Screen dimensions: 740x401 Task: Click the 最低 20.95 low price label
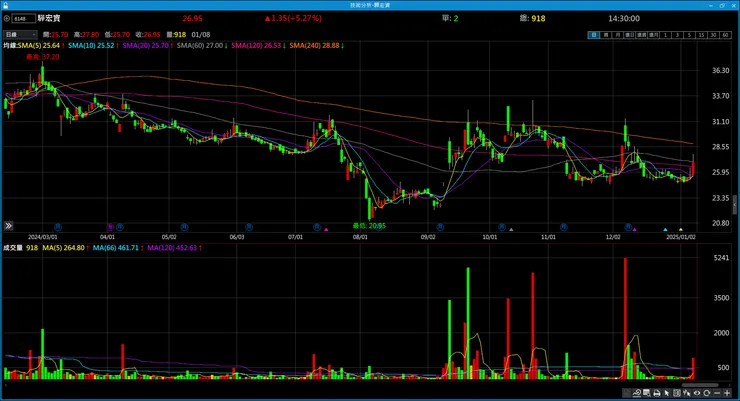click(x=369, y=226)
